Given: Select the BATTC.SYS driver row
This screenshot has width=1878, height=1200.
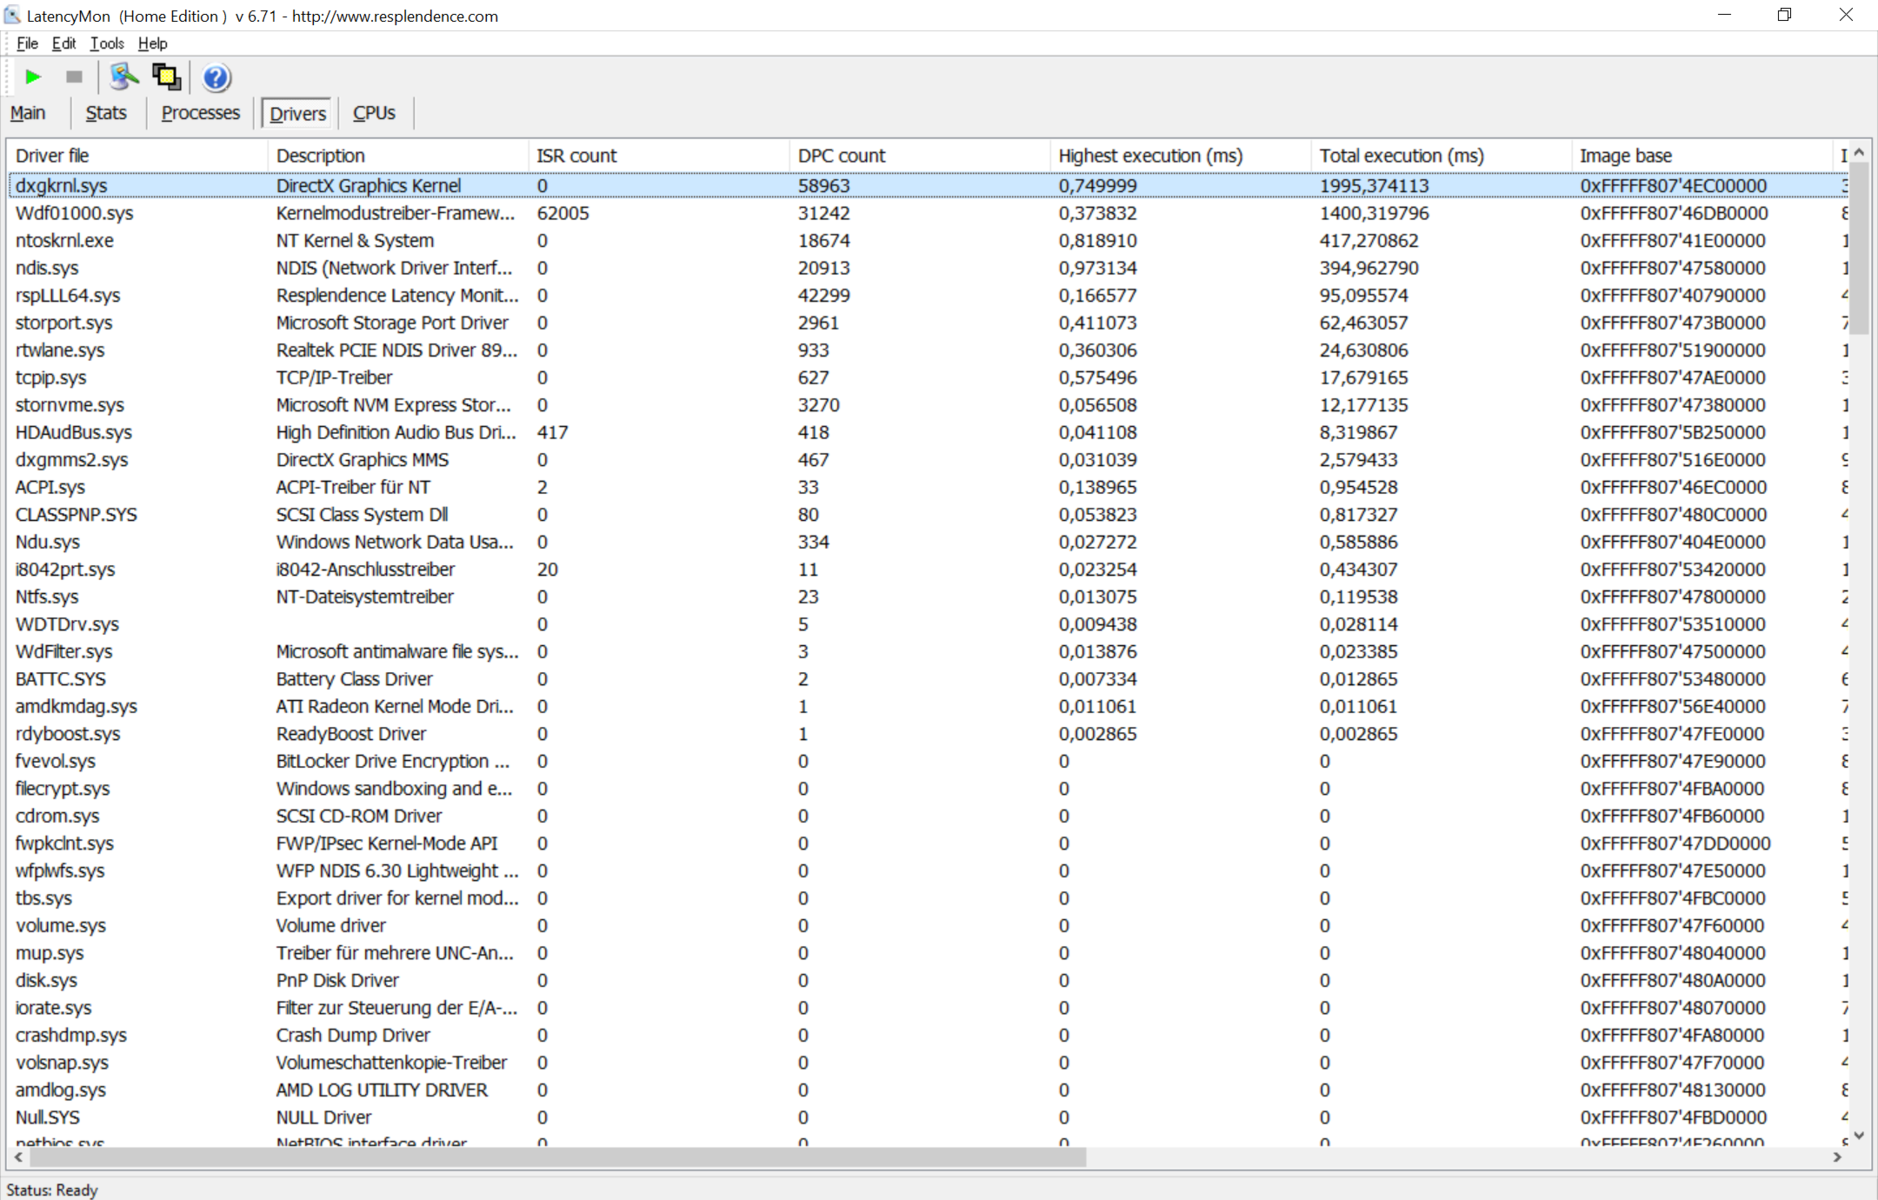Looking at the screenshot, I should pos(928,679).
